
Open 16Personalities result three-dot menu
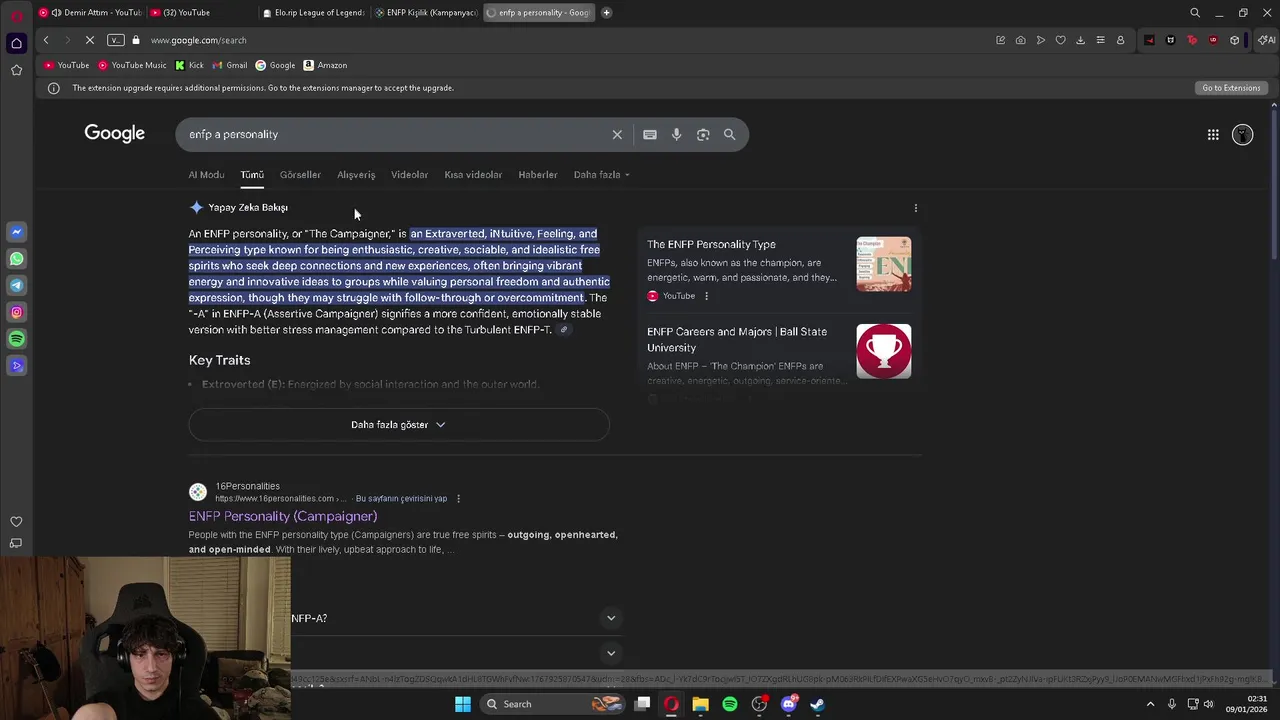(458, 499)
